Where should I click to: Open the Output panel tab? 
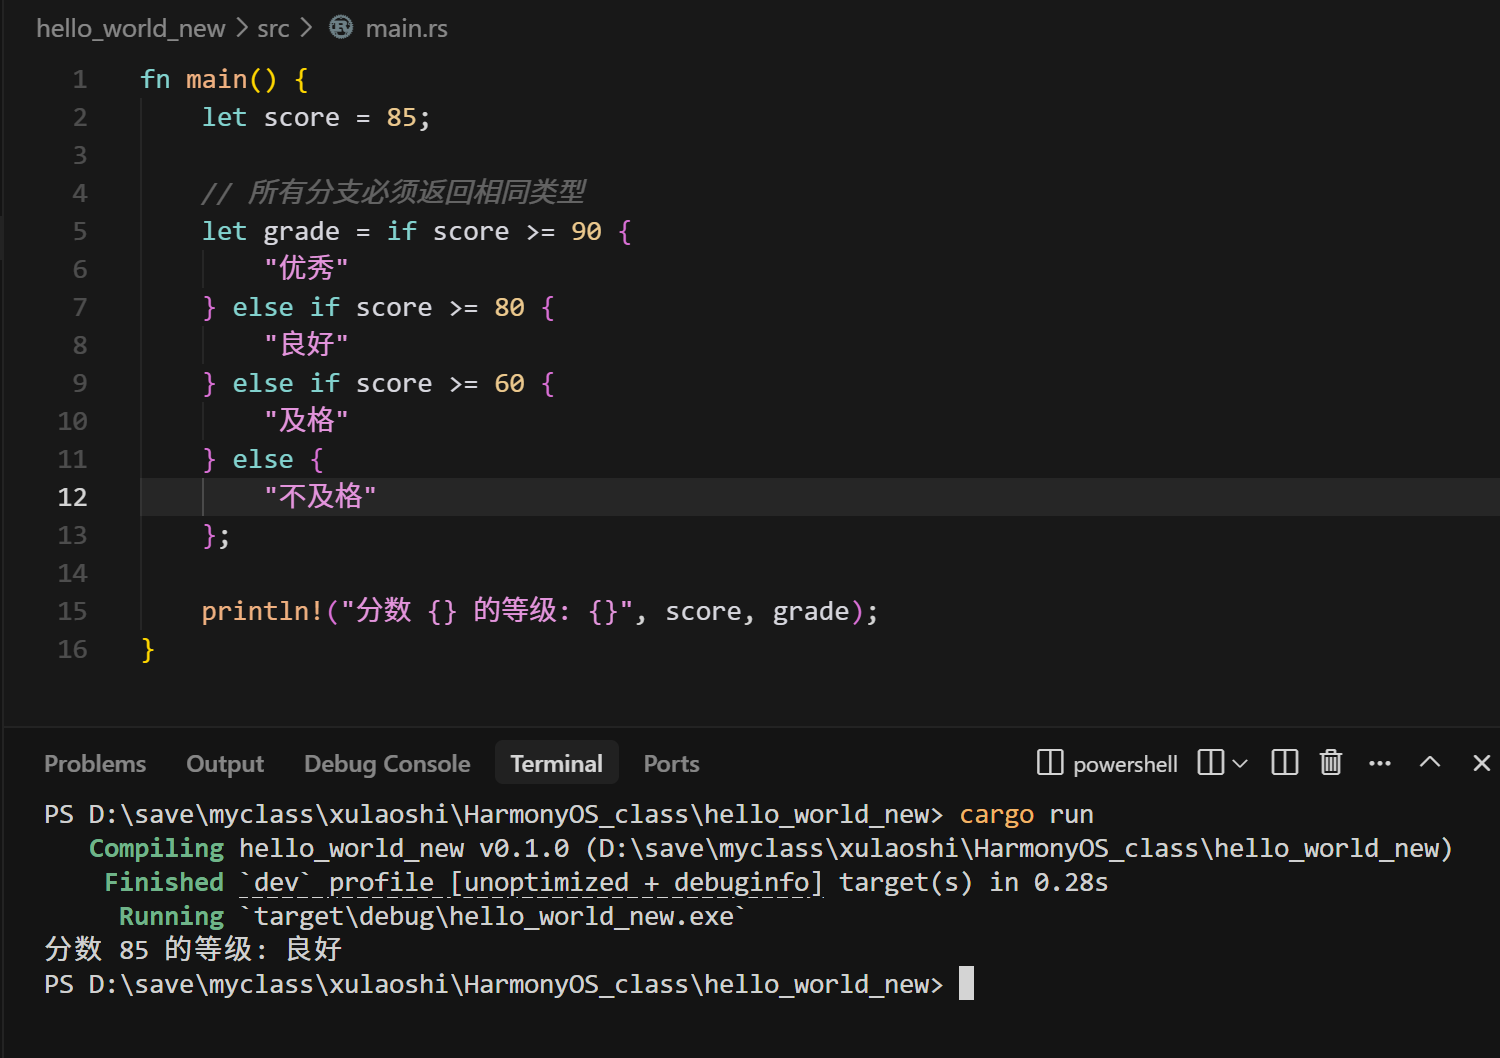click(225, 764)
